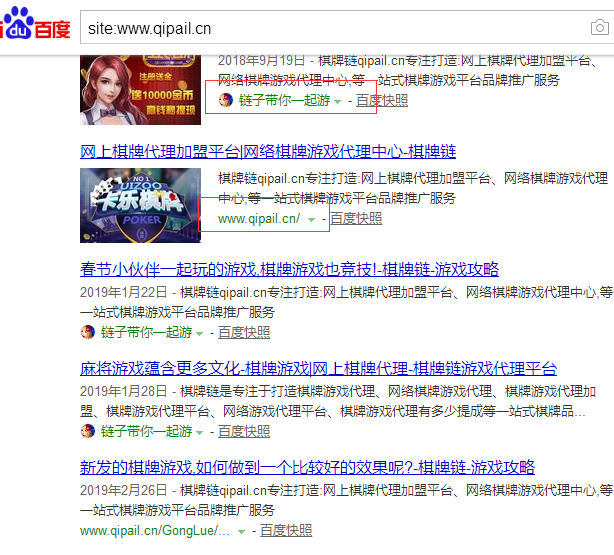Open result 新发的棋牌游戏,如何做到一个比较好的效果呢
614x555 pixels.
click(307, 467)
